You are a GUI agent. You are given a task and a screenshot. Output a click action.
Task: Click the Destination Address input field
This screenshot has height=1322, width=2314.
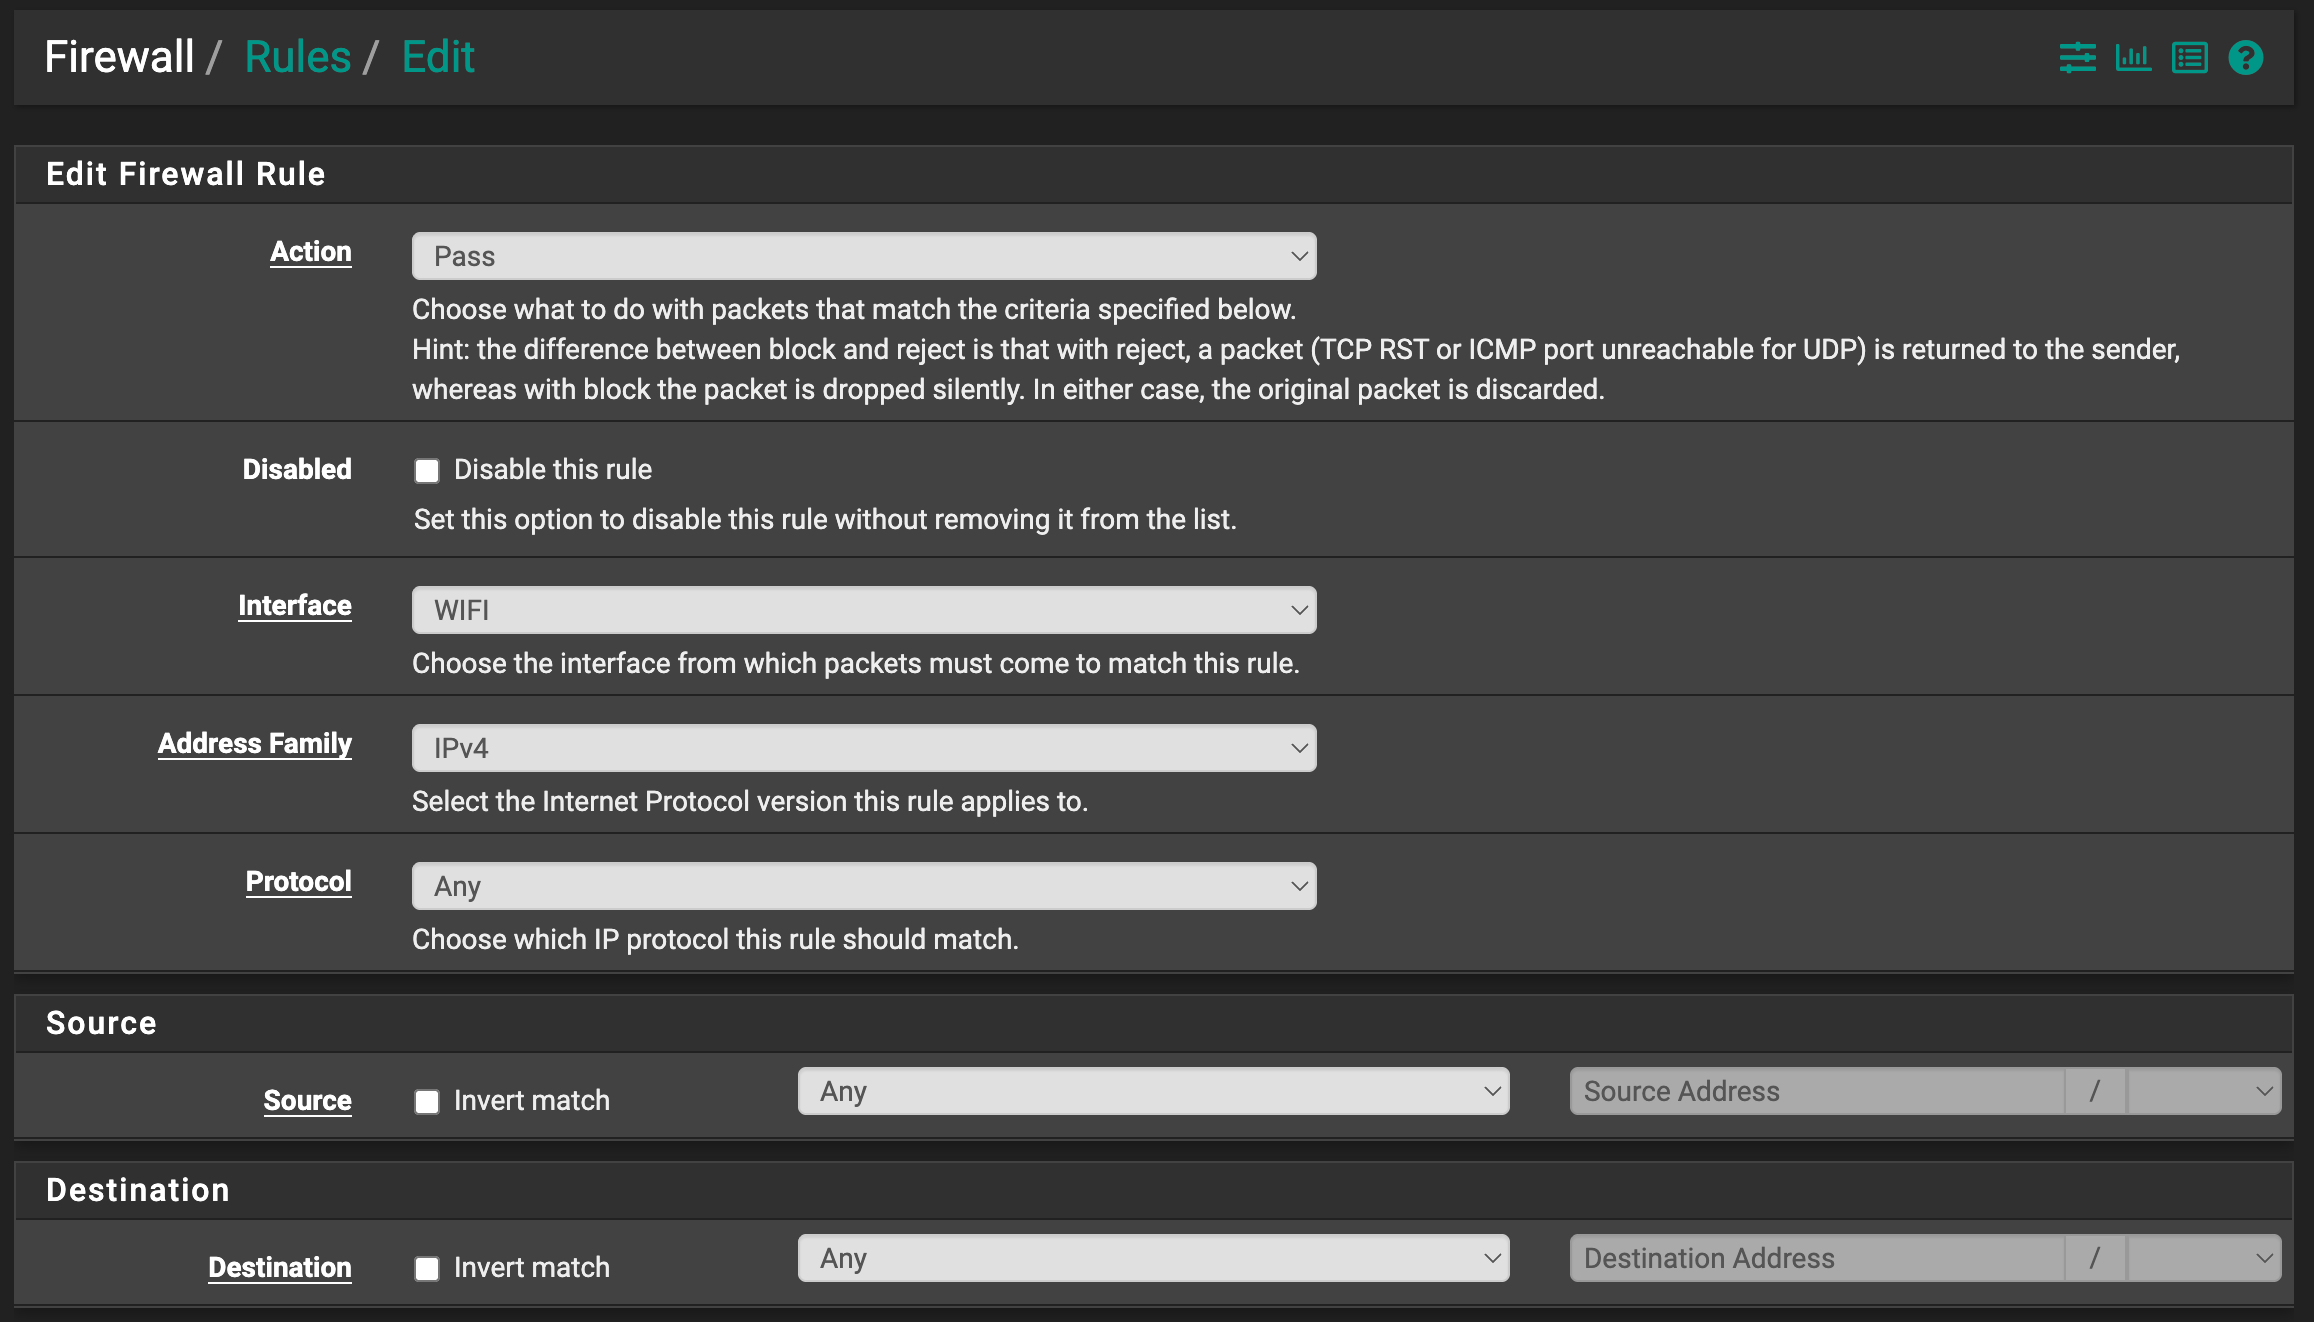(x=1815, y=1258)
